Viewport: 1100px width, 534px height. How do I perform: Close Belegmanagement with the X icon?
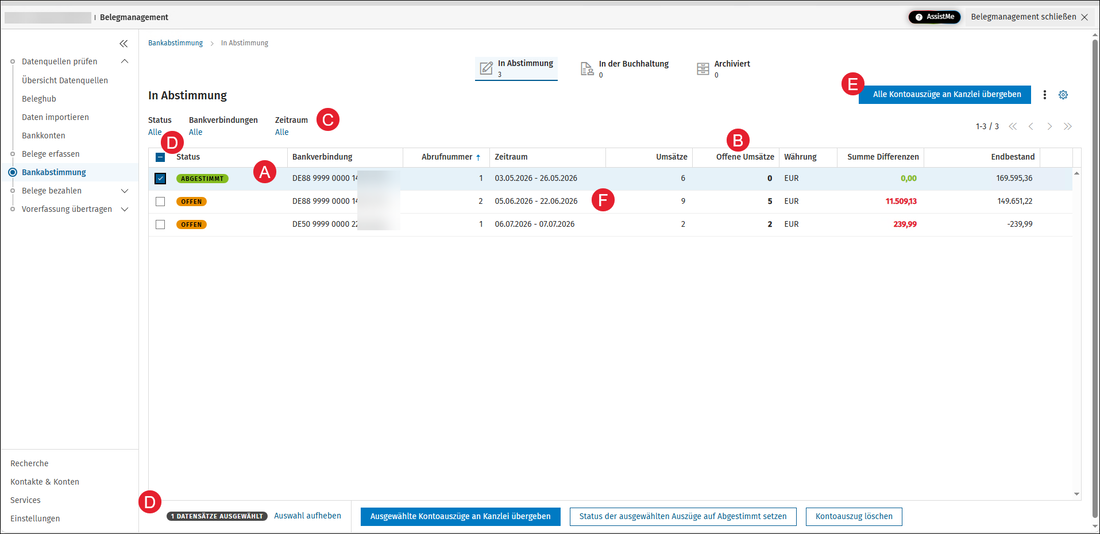(1085, 16)
